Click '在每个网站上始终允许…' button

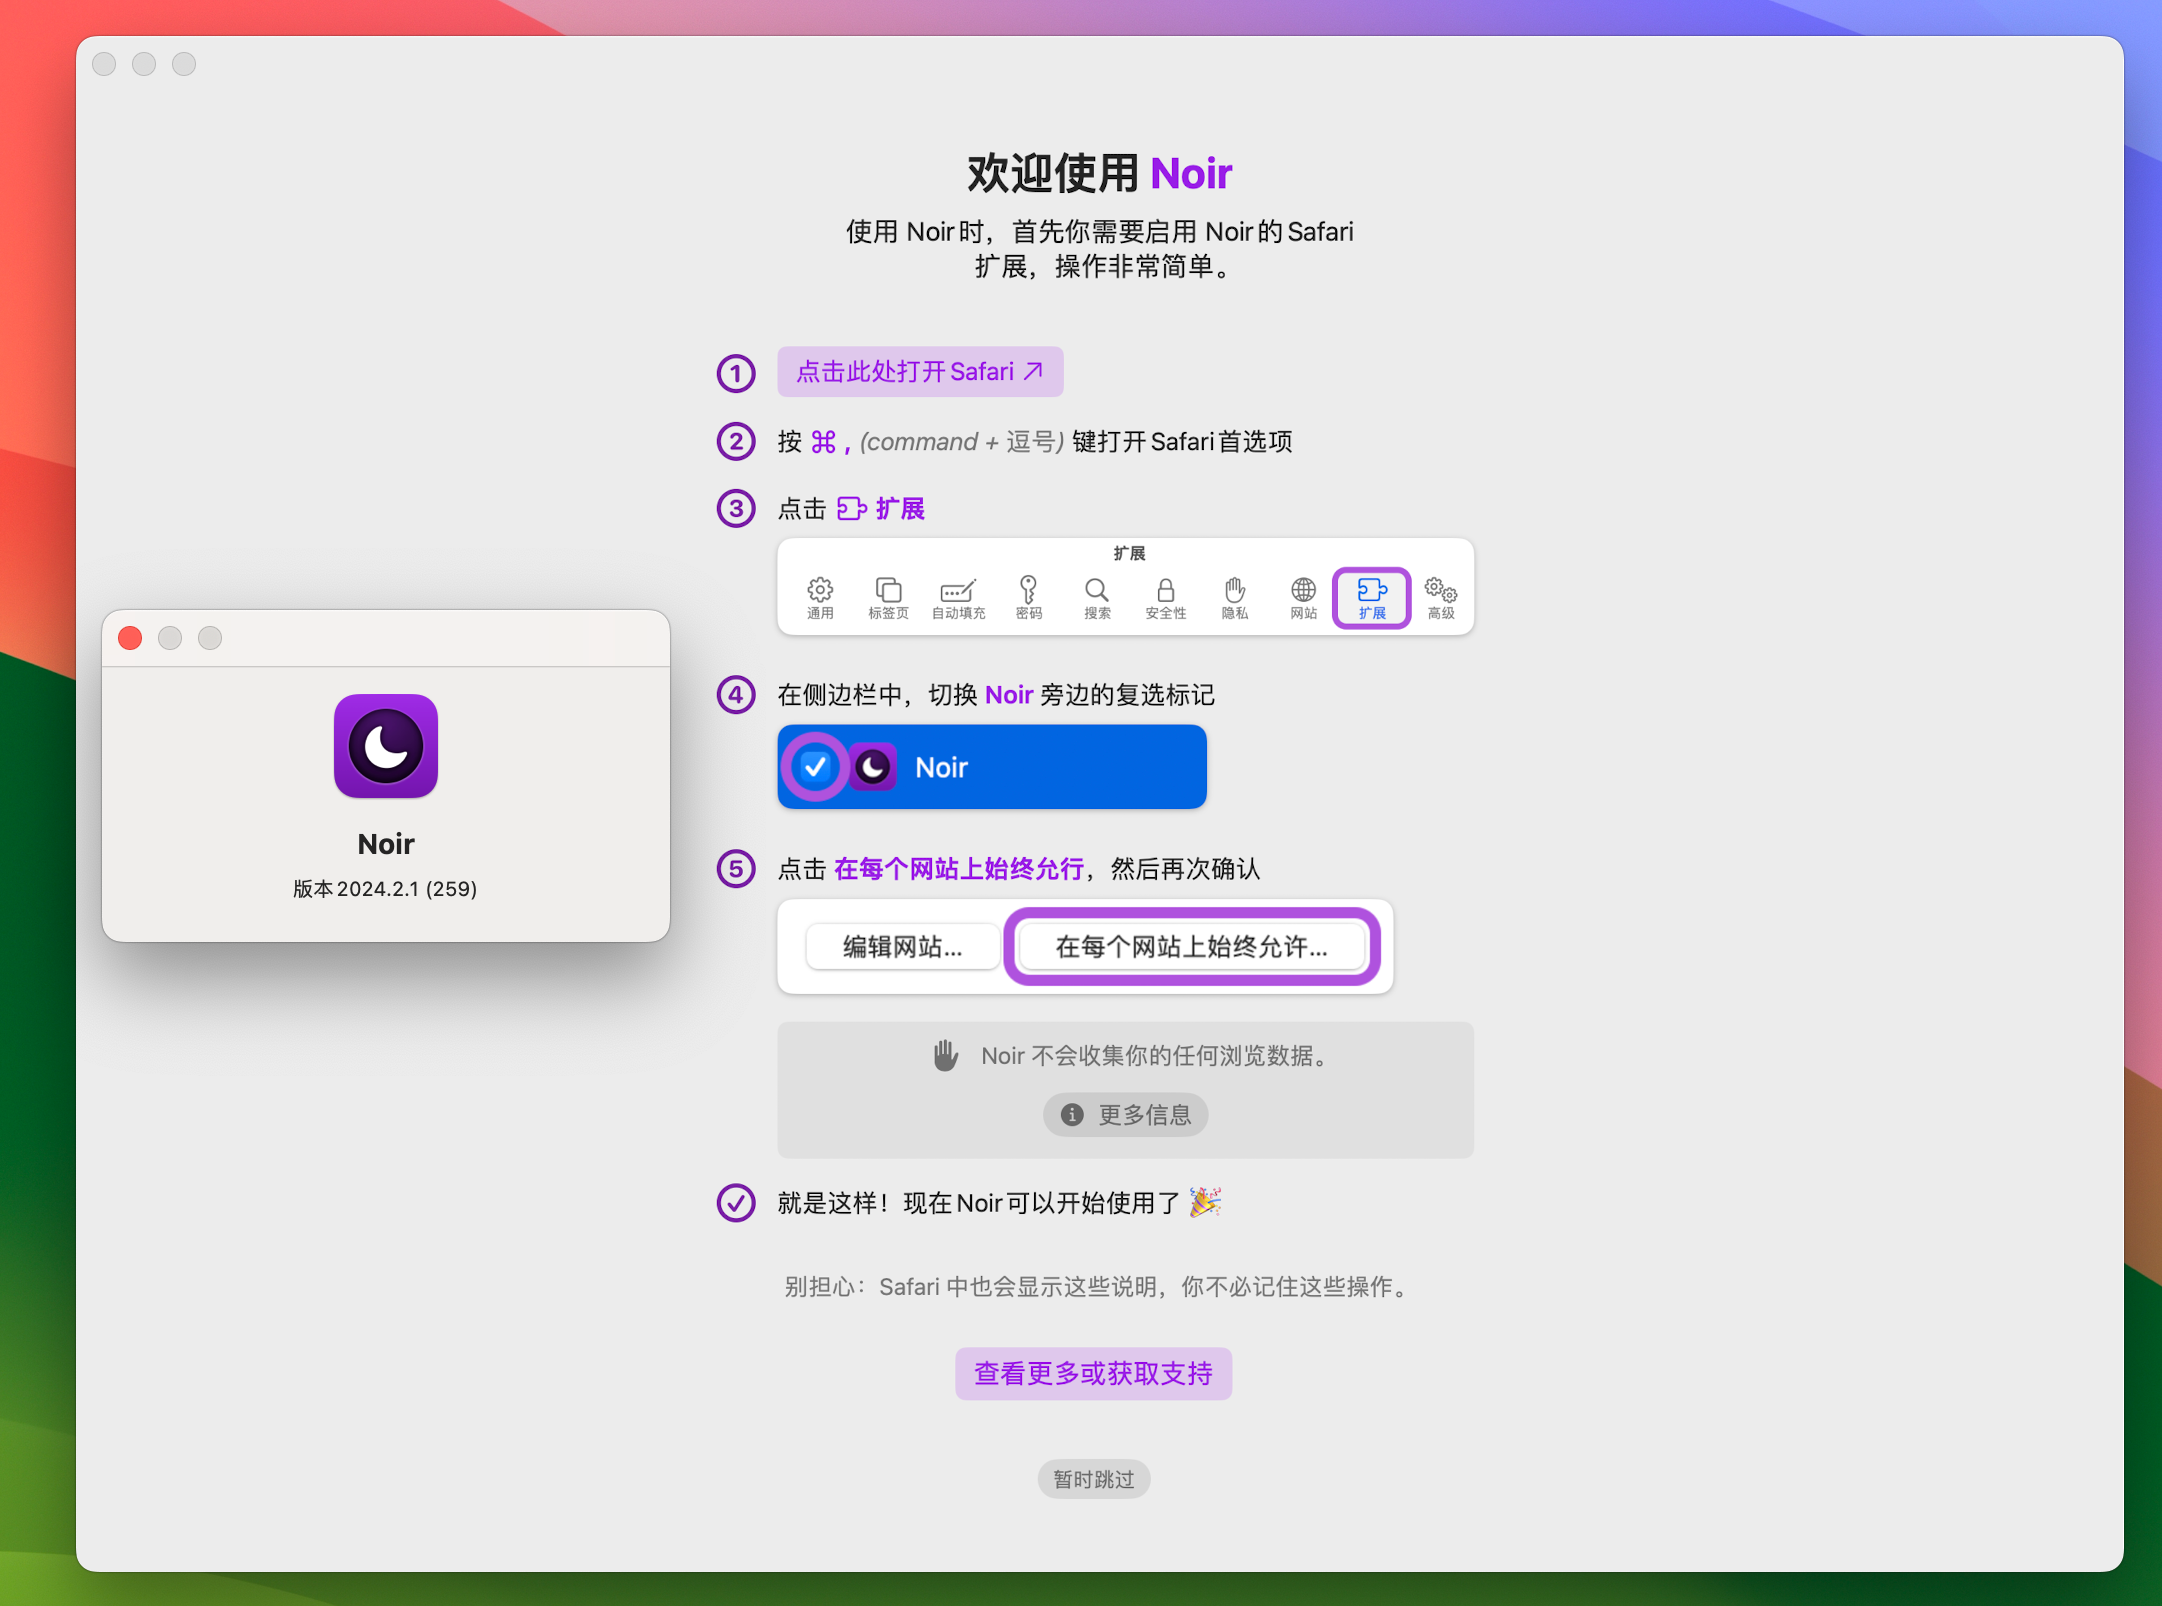[1192, 946]
